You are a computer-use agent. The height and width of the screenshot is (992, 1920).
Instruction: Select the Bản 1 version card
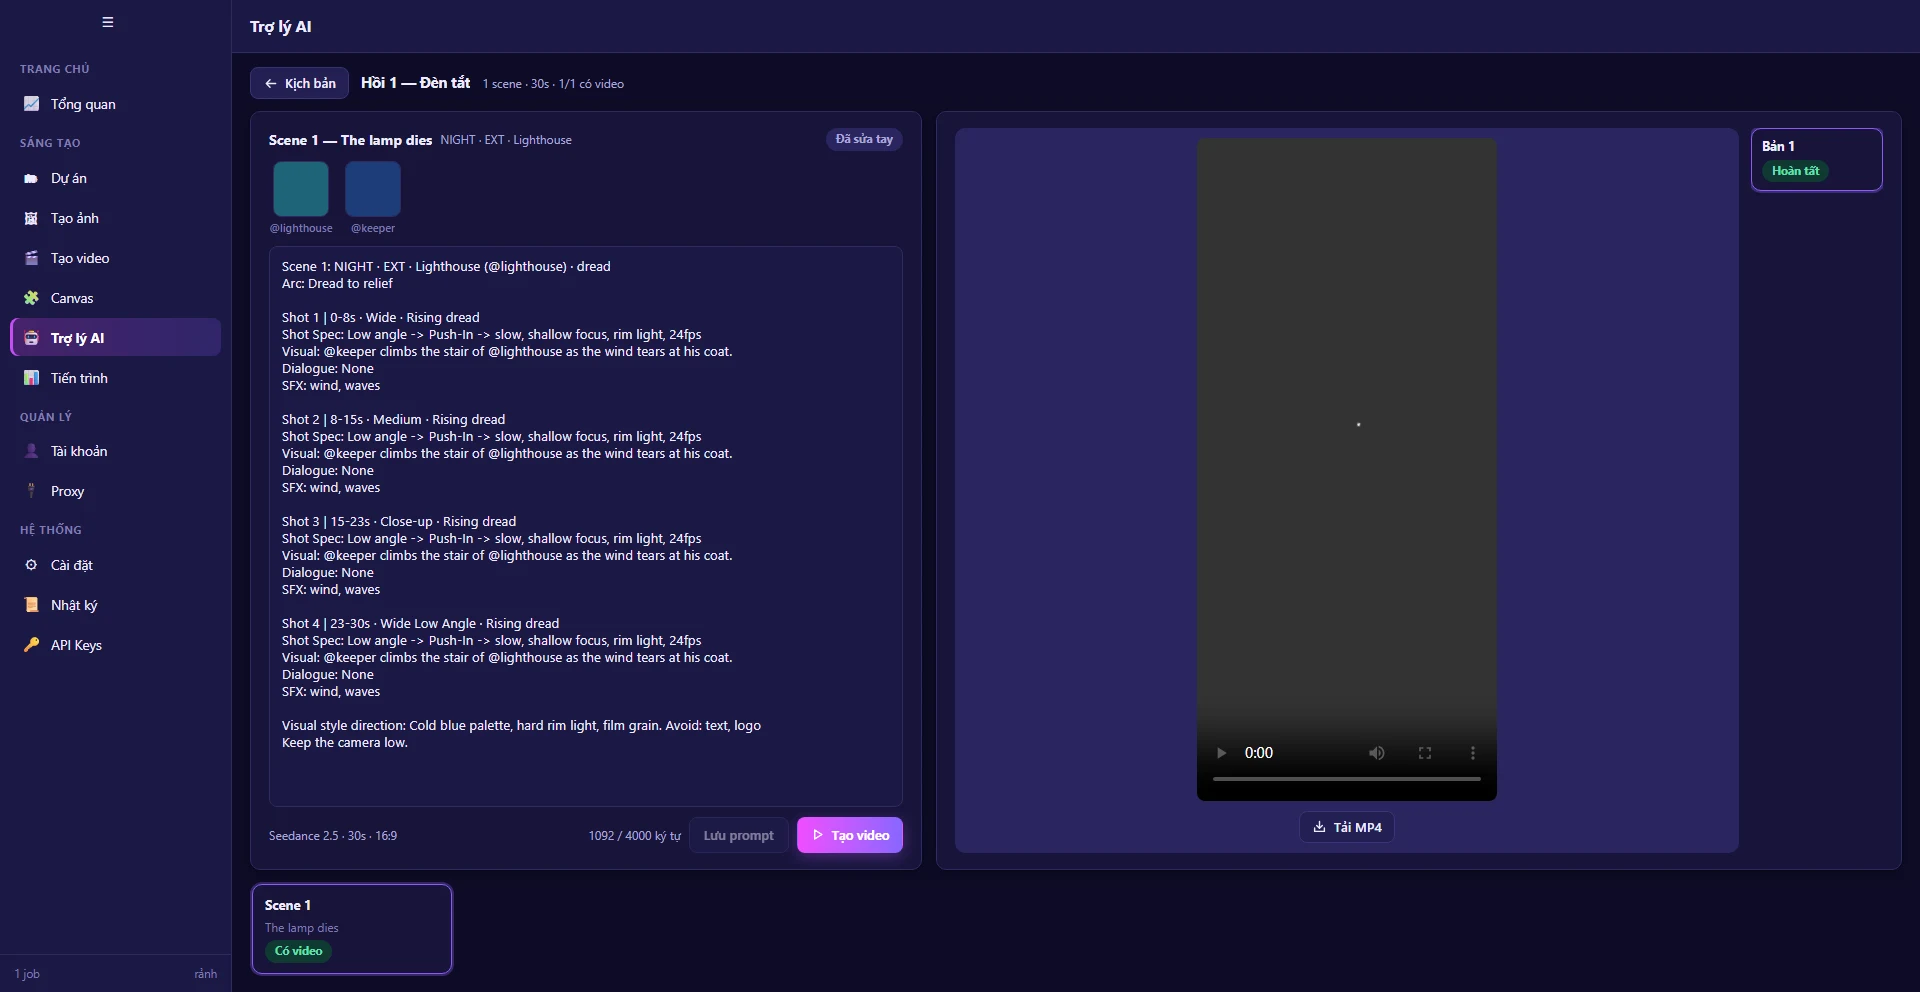pyautogui.click(x=1816, y=159)
